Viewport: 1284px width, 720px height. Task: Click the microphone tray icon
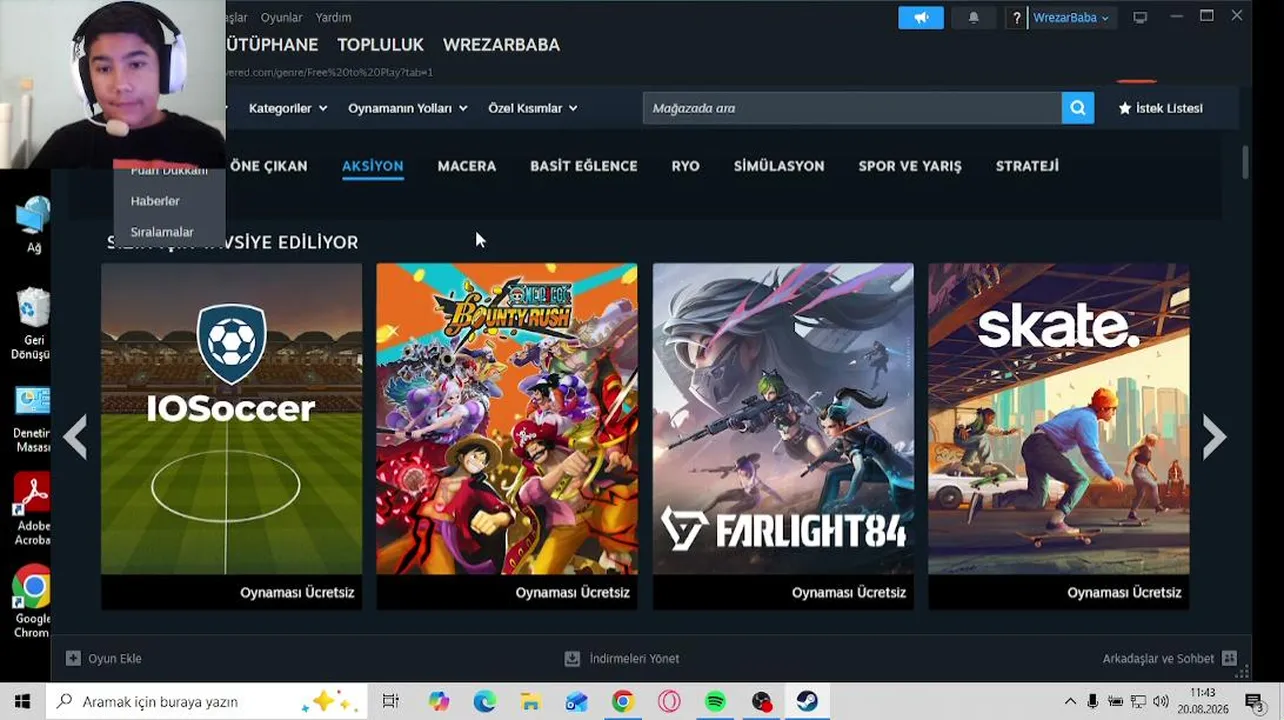(1093, 701)
